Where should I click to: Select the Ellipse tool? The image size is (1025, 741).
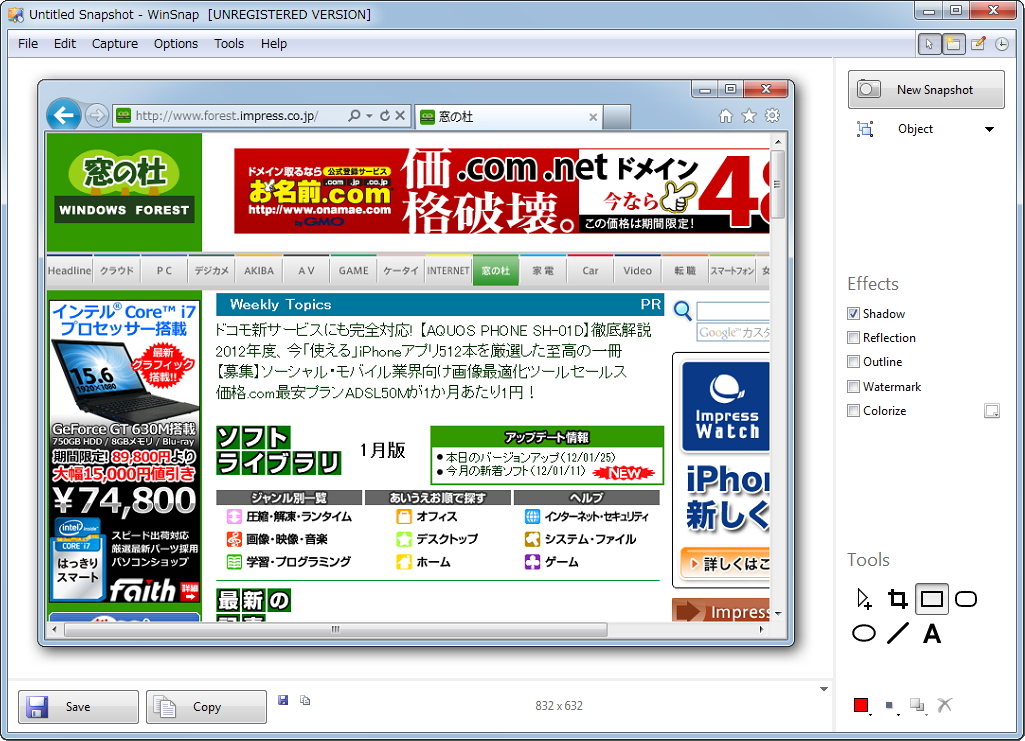[x=863, y=632]
